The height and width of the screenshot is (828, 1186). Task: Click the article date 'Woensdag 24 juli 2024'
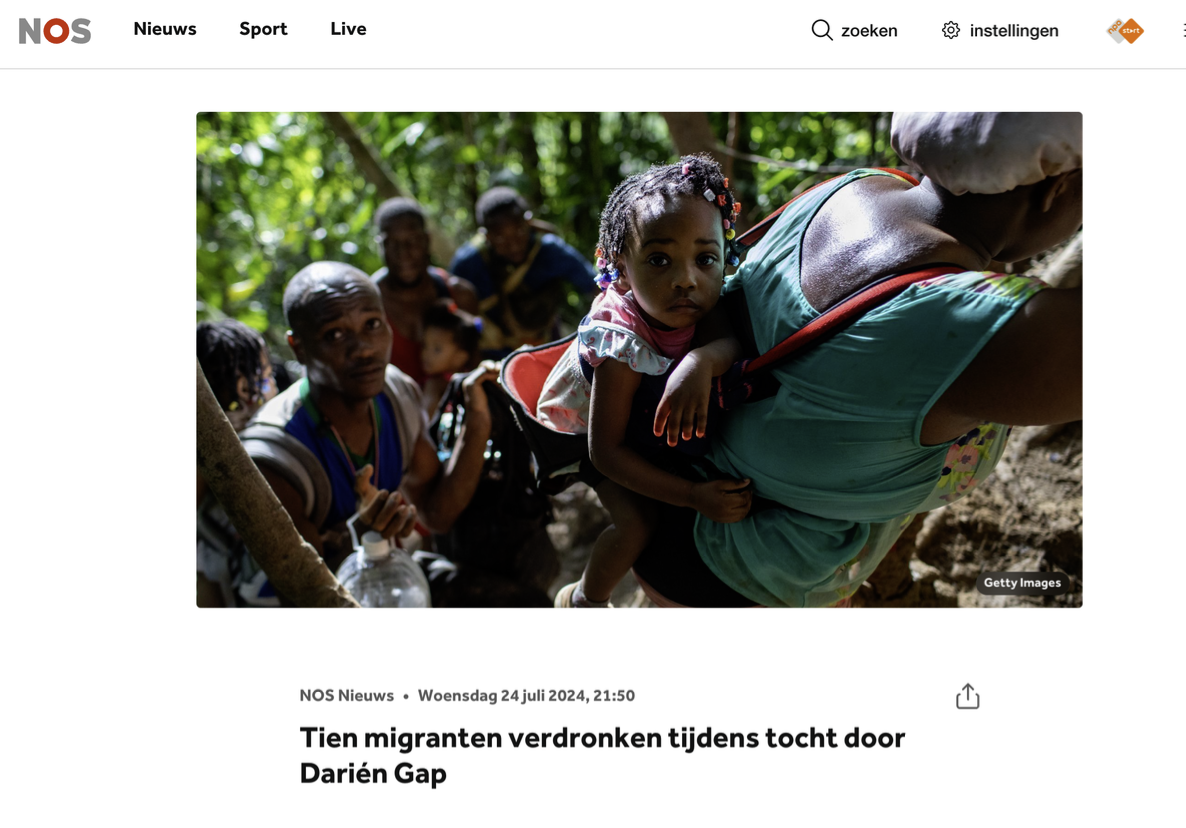click(501, 696)
